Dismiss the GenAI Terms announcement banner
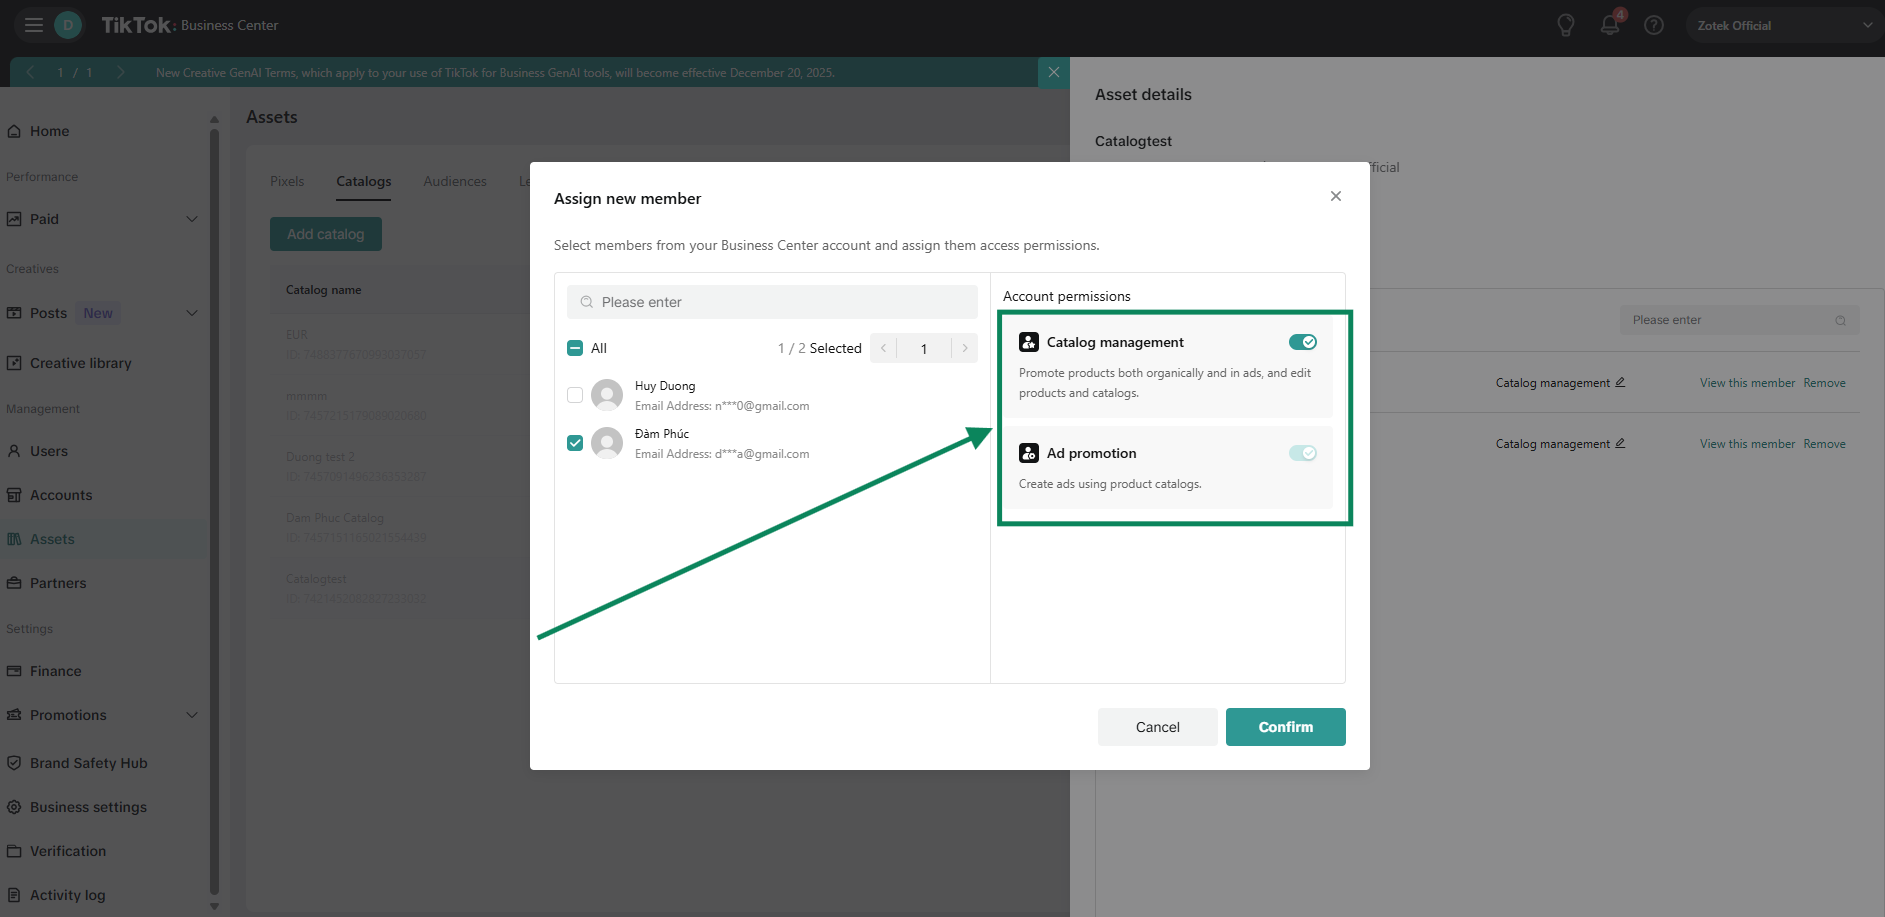The height and width of the screenshot is (917, 1885). click(1053, 72)
